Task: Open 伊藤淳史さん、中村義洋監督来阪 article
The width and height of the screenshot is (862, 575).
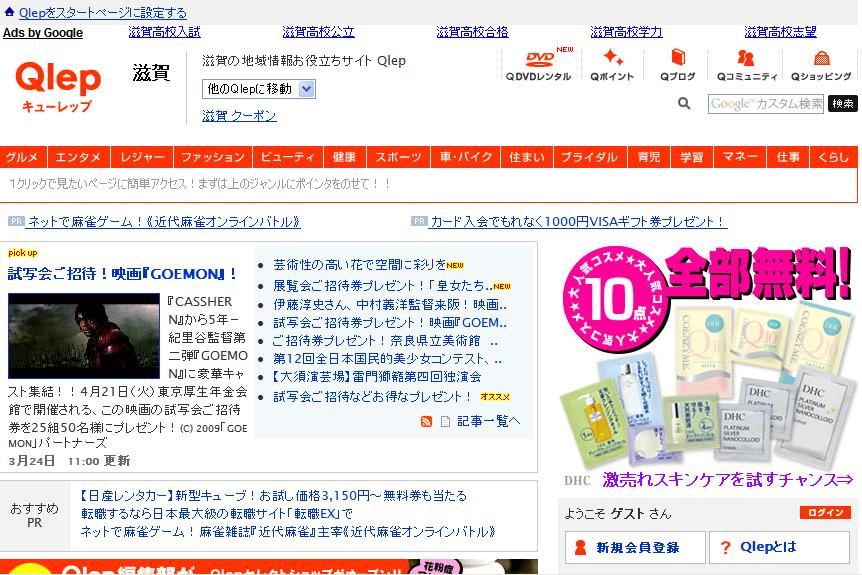Action: tap(390, 305)
